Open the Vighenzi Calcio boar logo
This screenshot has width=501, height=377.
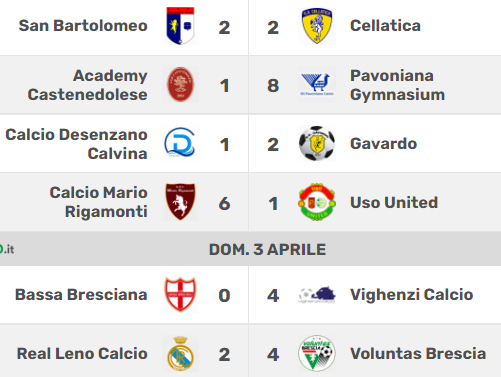pos(317,295)
